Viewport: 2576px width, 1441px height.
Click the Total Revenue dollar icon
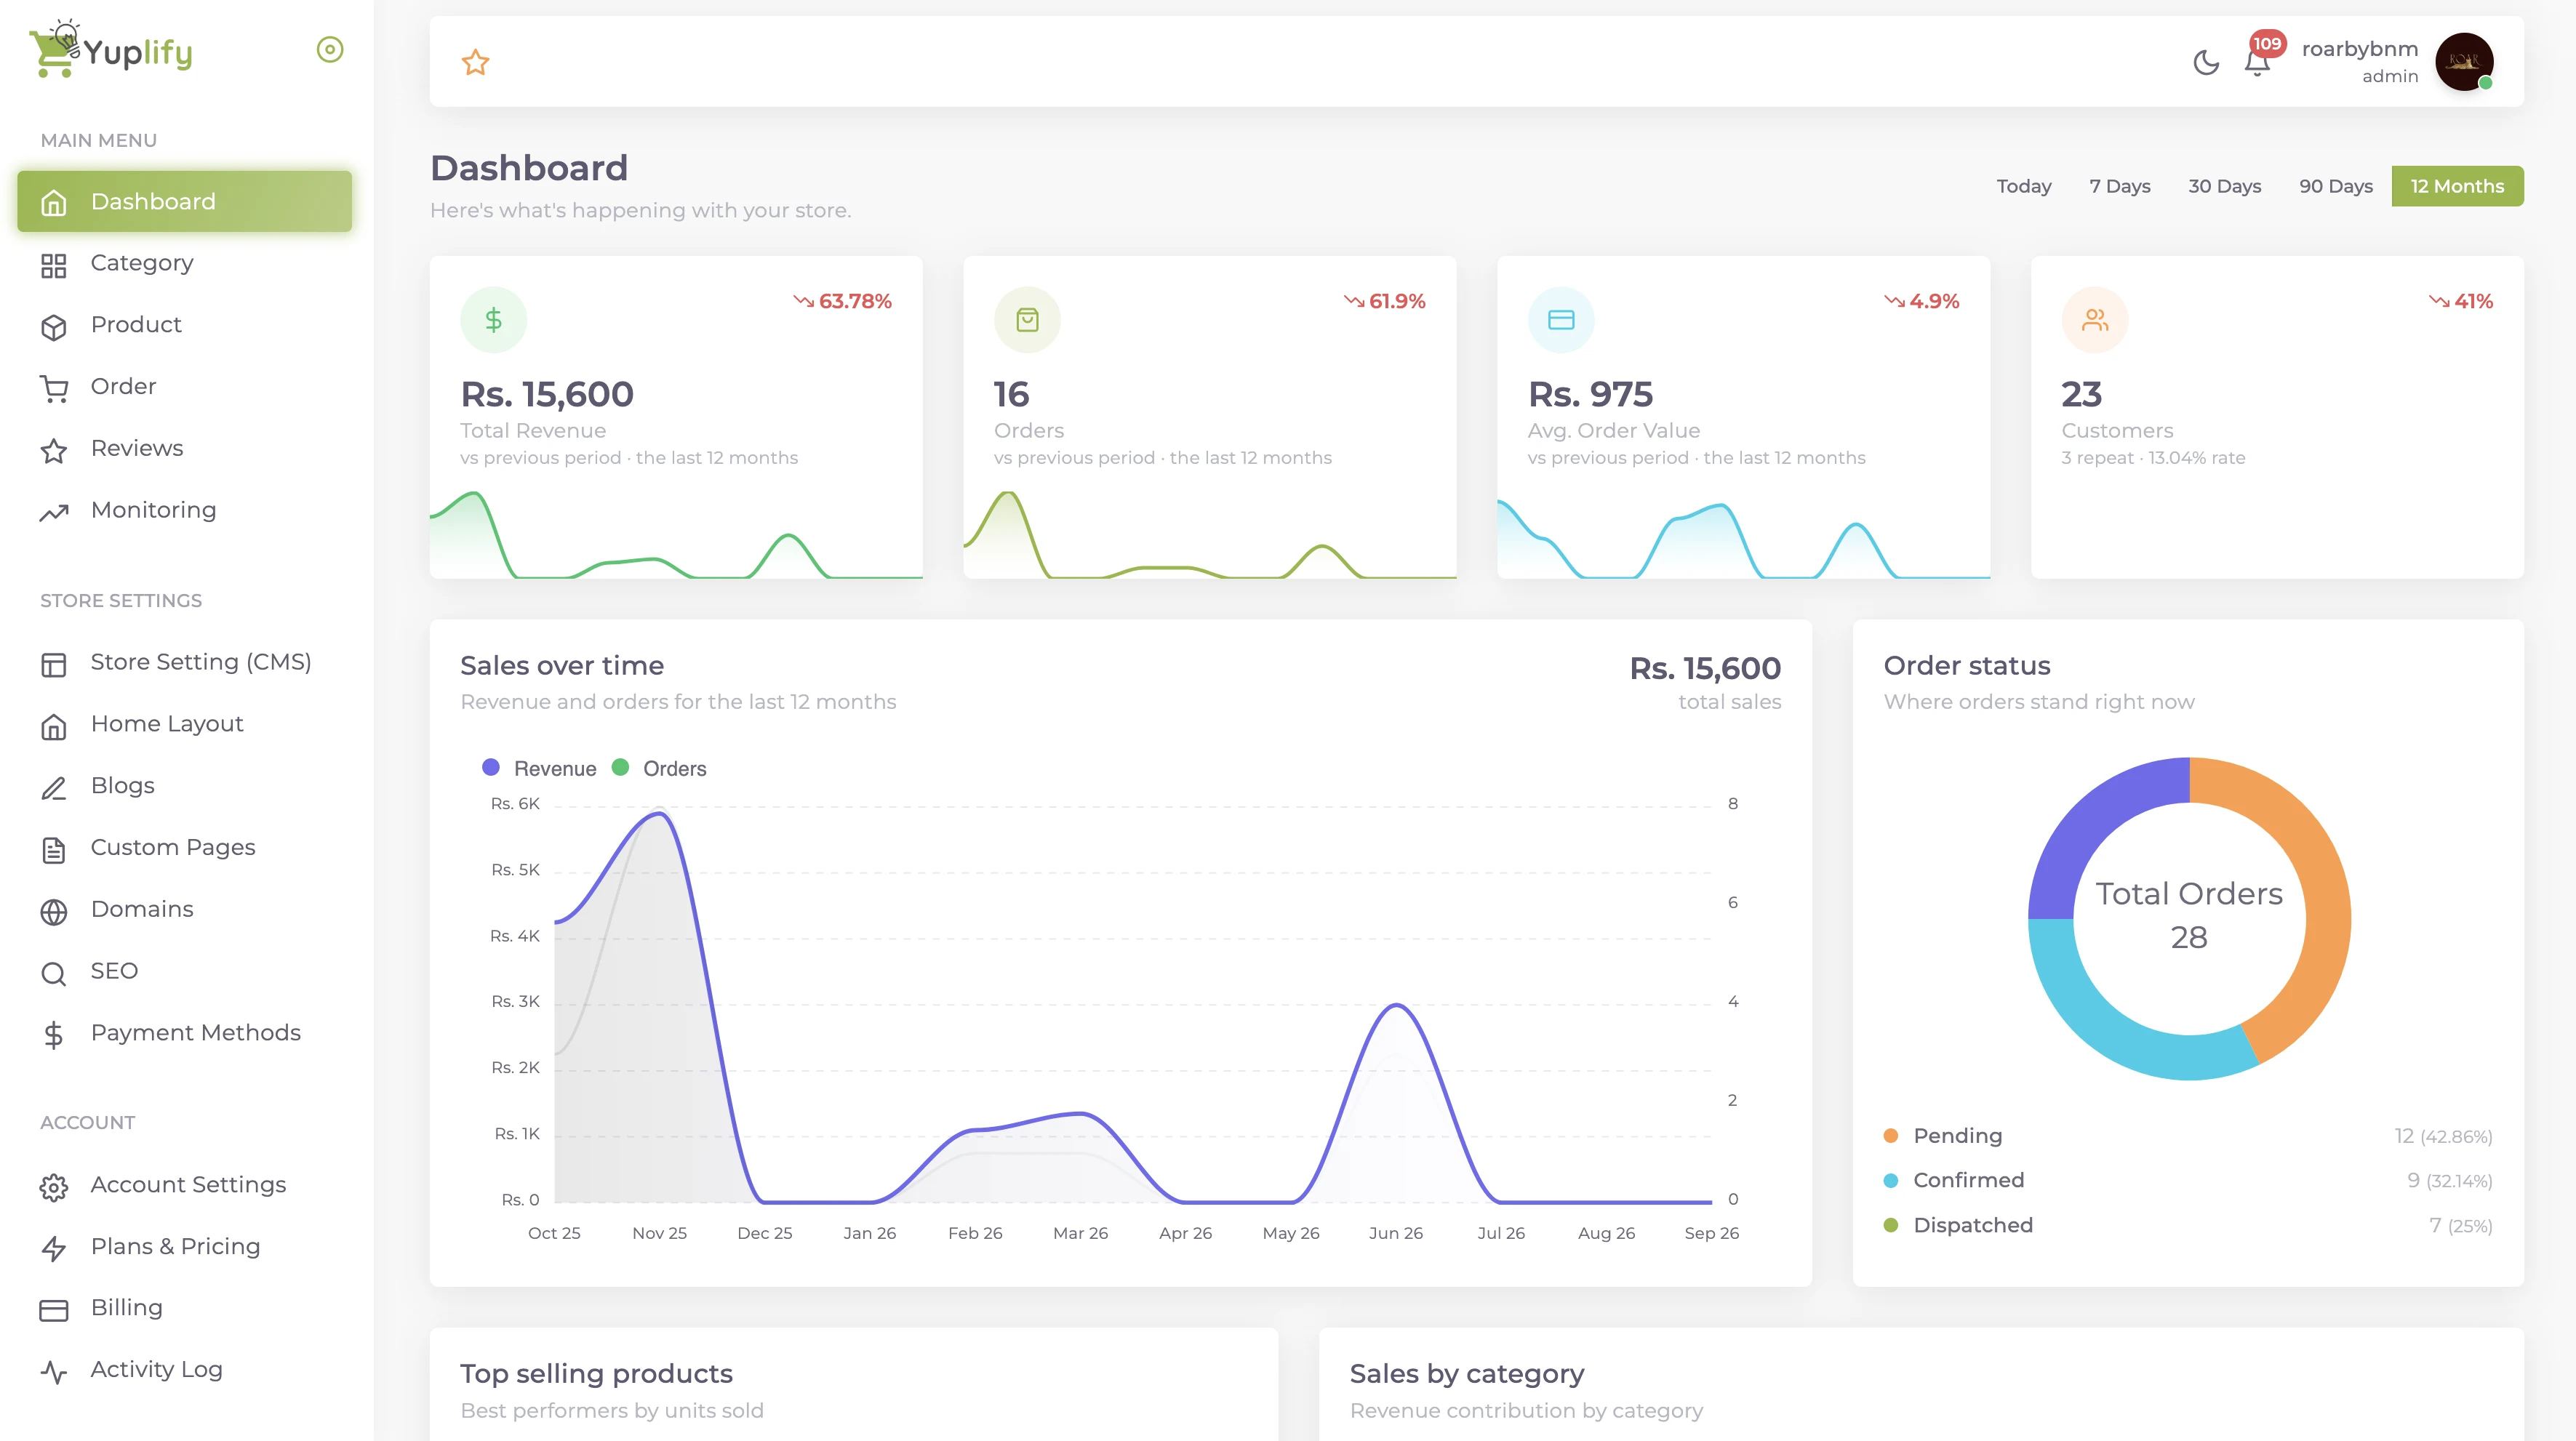(493, 320)
